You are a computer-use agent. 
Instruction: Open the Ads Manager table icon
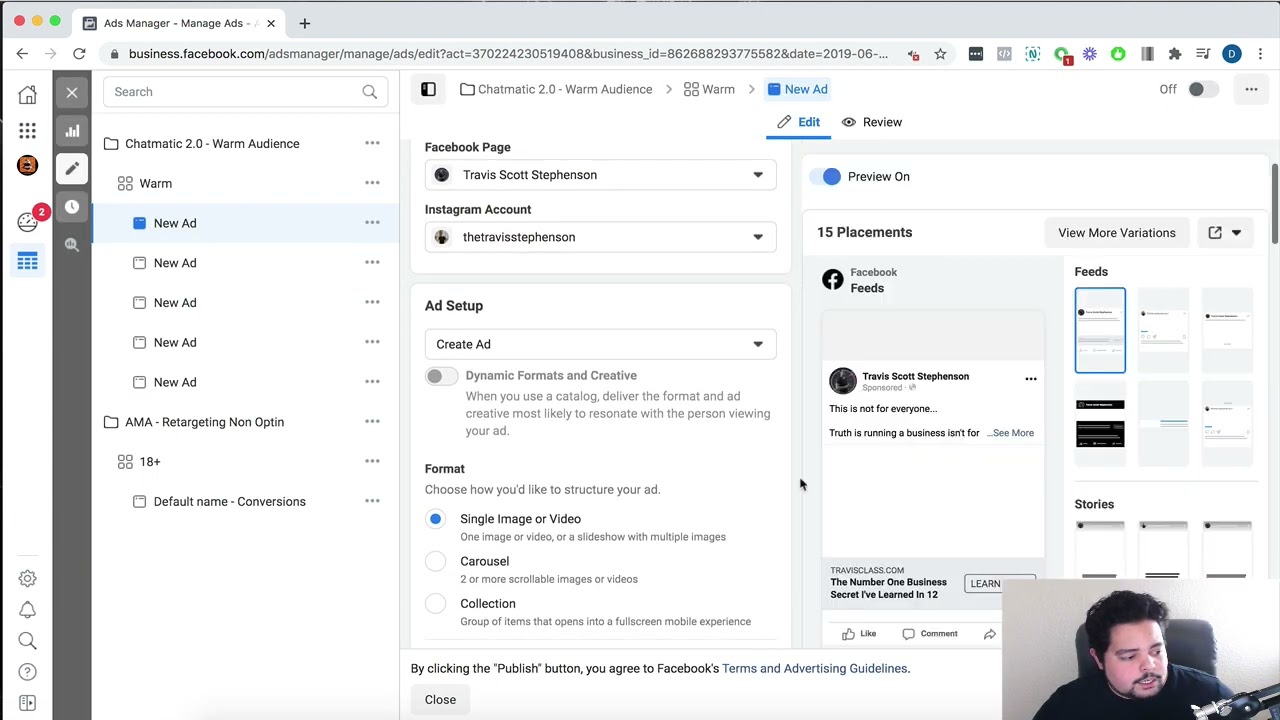(27, 261)
